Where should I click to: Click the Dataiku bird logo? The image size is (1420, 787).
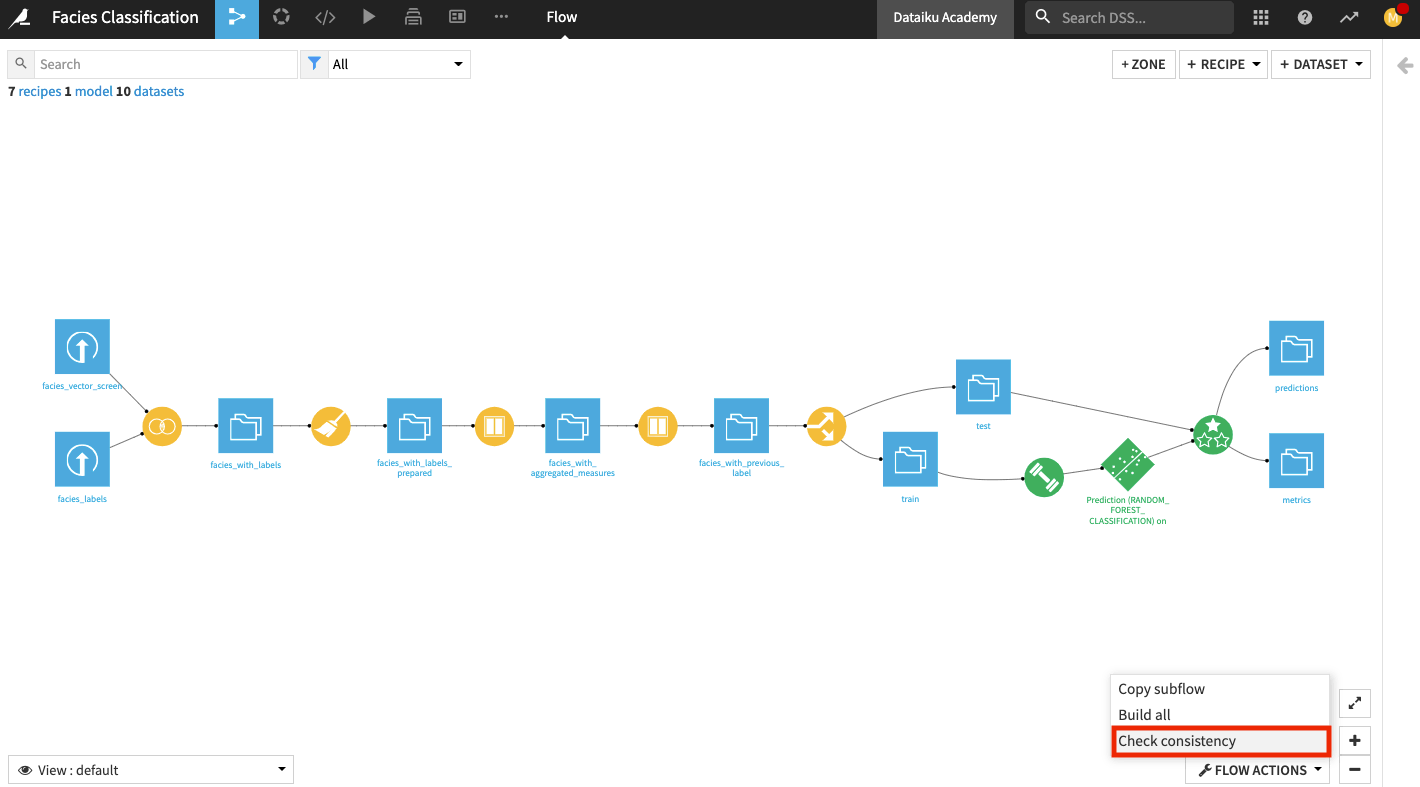click(x=19, y=17)
